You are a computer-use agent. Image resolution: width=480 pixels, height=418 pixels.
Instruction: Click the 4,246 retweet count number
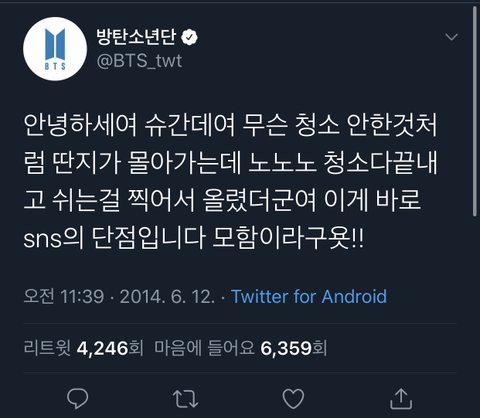(103, 348)
